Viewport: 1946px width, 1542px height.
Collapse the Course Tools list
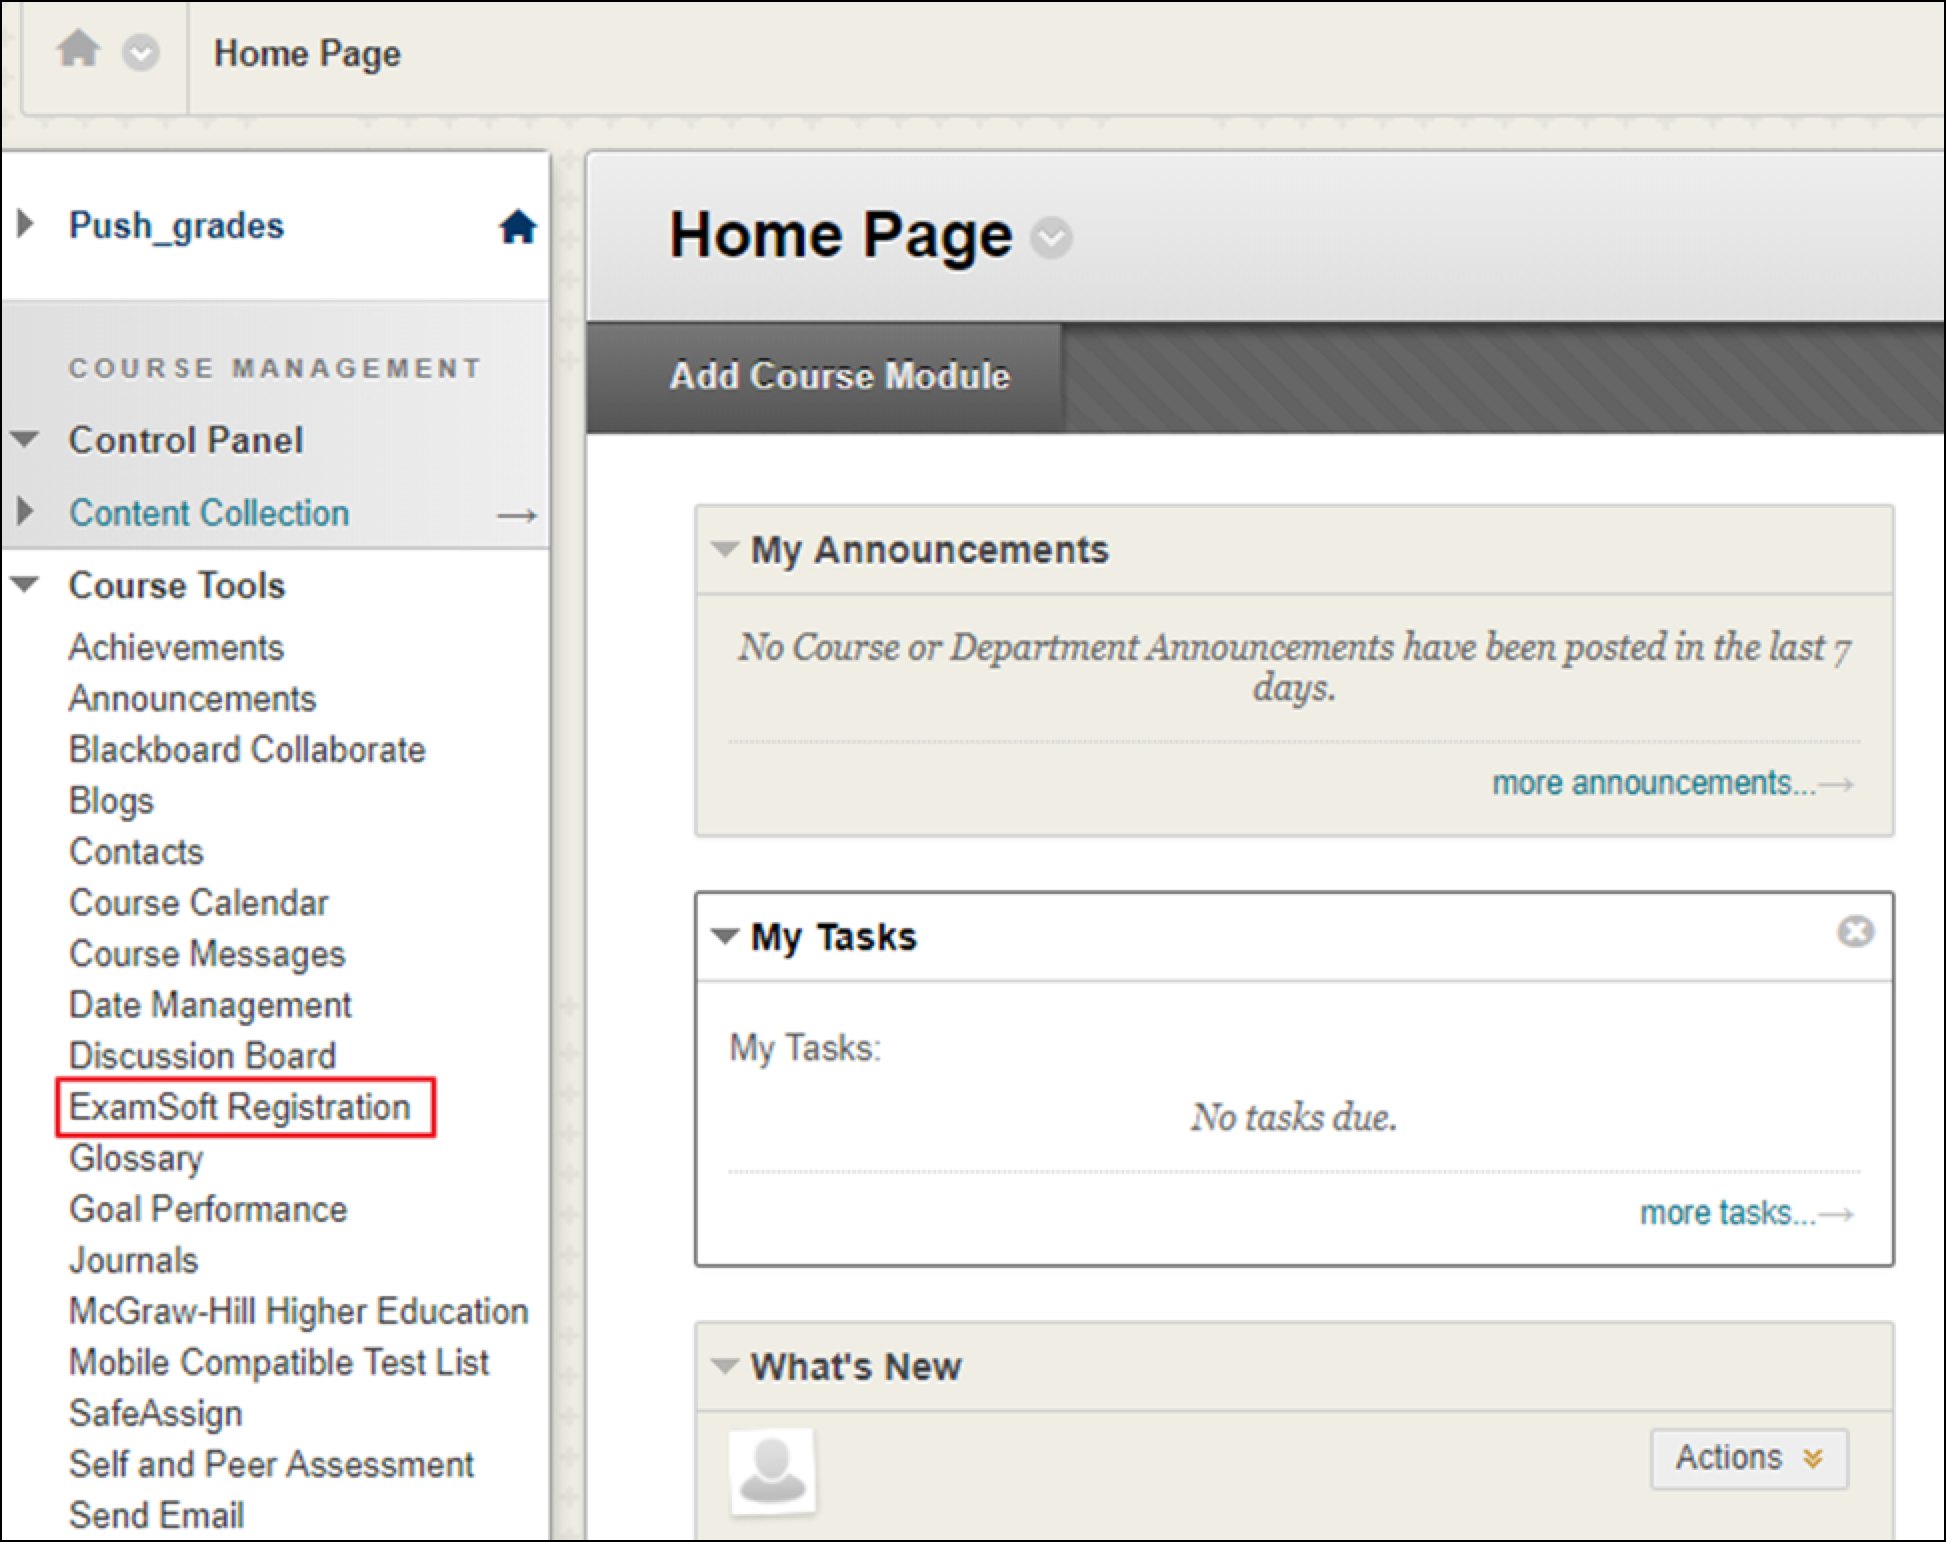pyautogui.click(x=24, y=583)
